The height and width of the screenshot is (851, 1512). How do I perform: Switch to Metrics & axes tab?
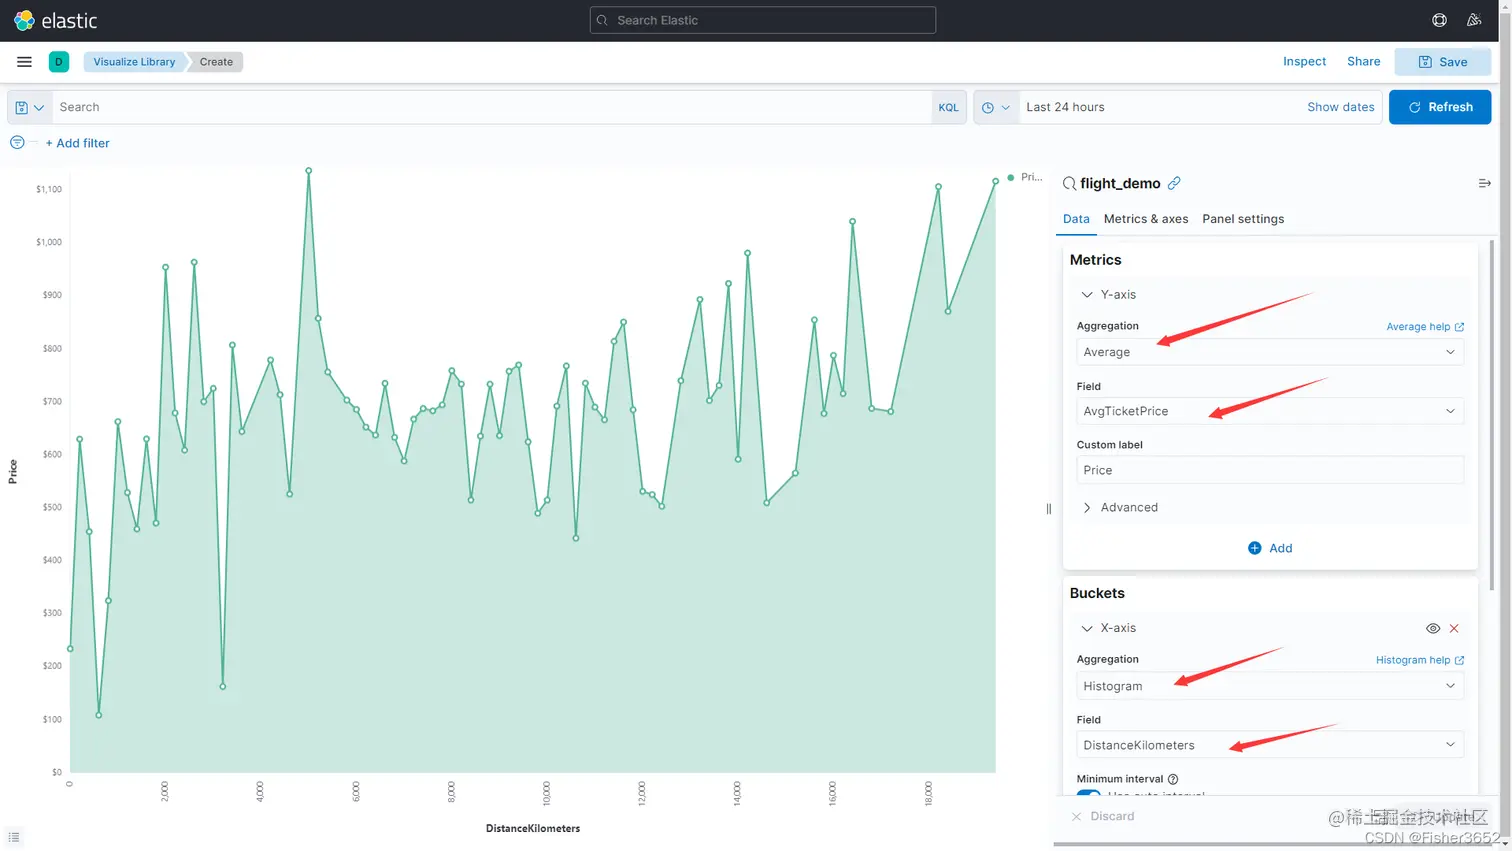click(1146, 219)
